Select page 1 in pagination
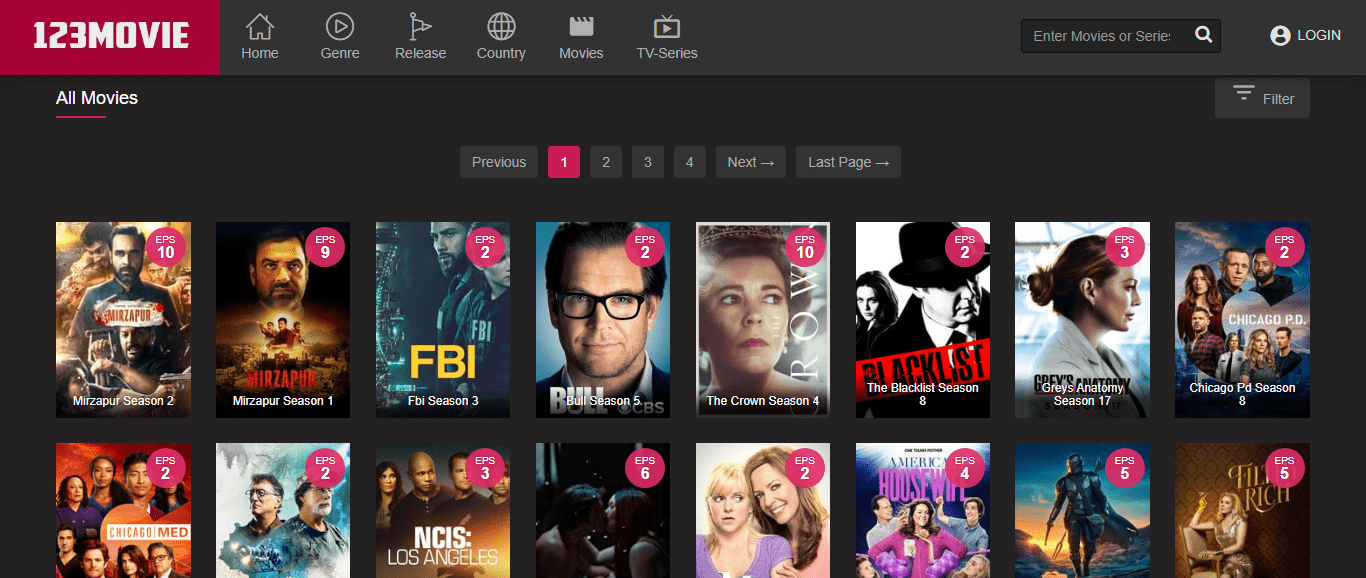Viewport: 1366px width, 578px height. coord(564,162)
